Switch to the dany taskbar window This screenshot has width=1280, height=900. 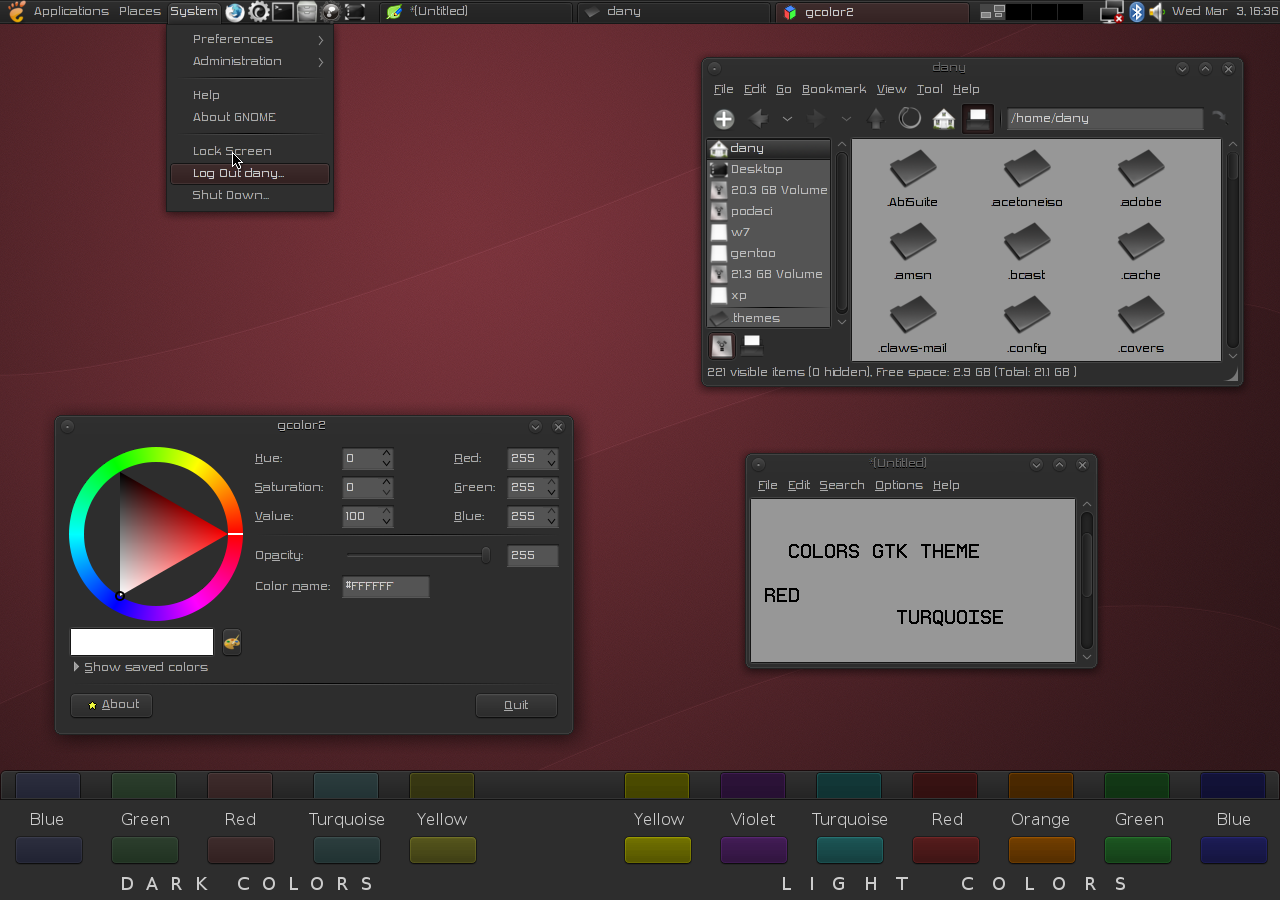pyautogui.click(x=674, y=12)
